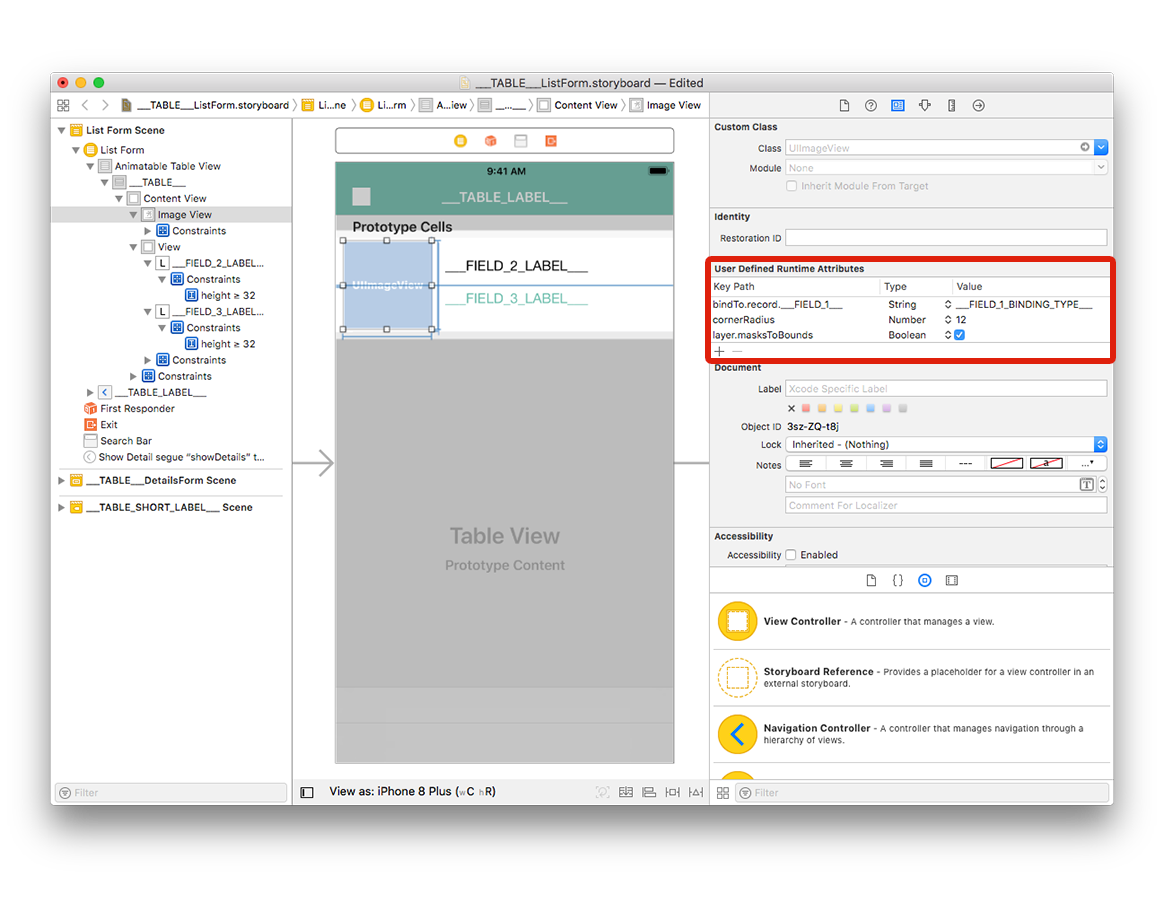This screenshot has width=1164, height=920.
Task: Enable the Accessibility checkbox
Action: point(791,555)
